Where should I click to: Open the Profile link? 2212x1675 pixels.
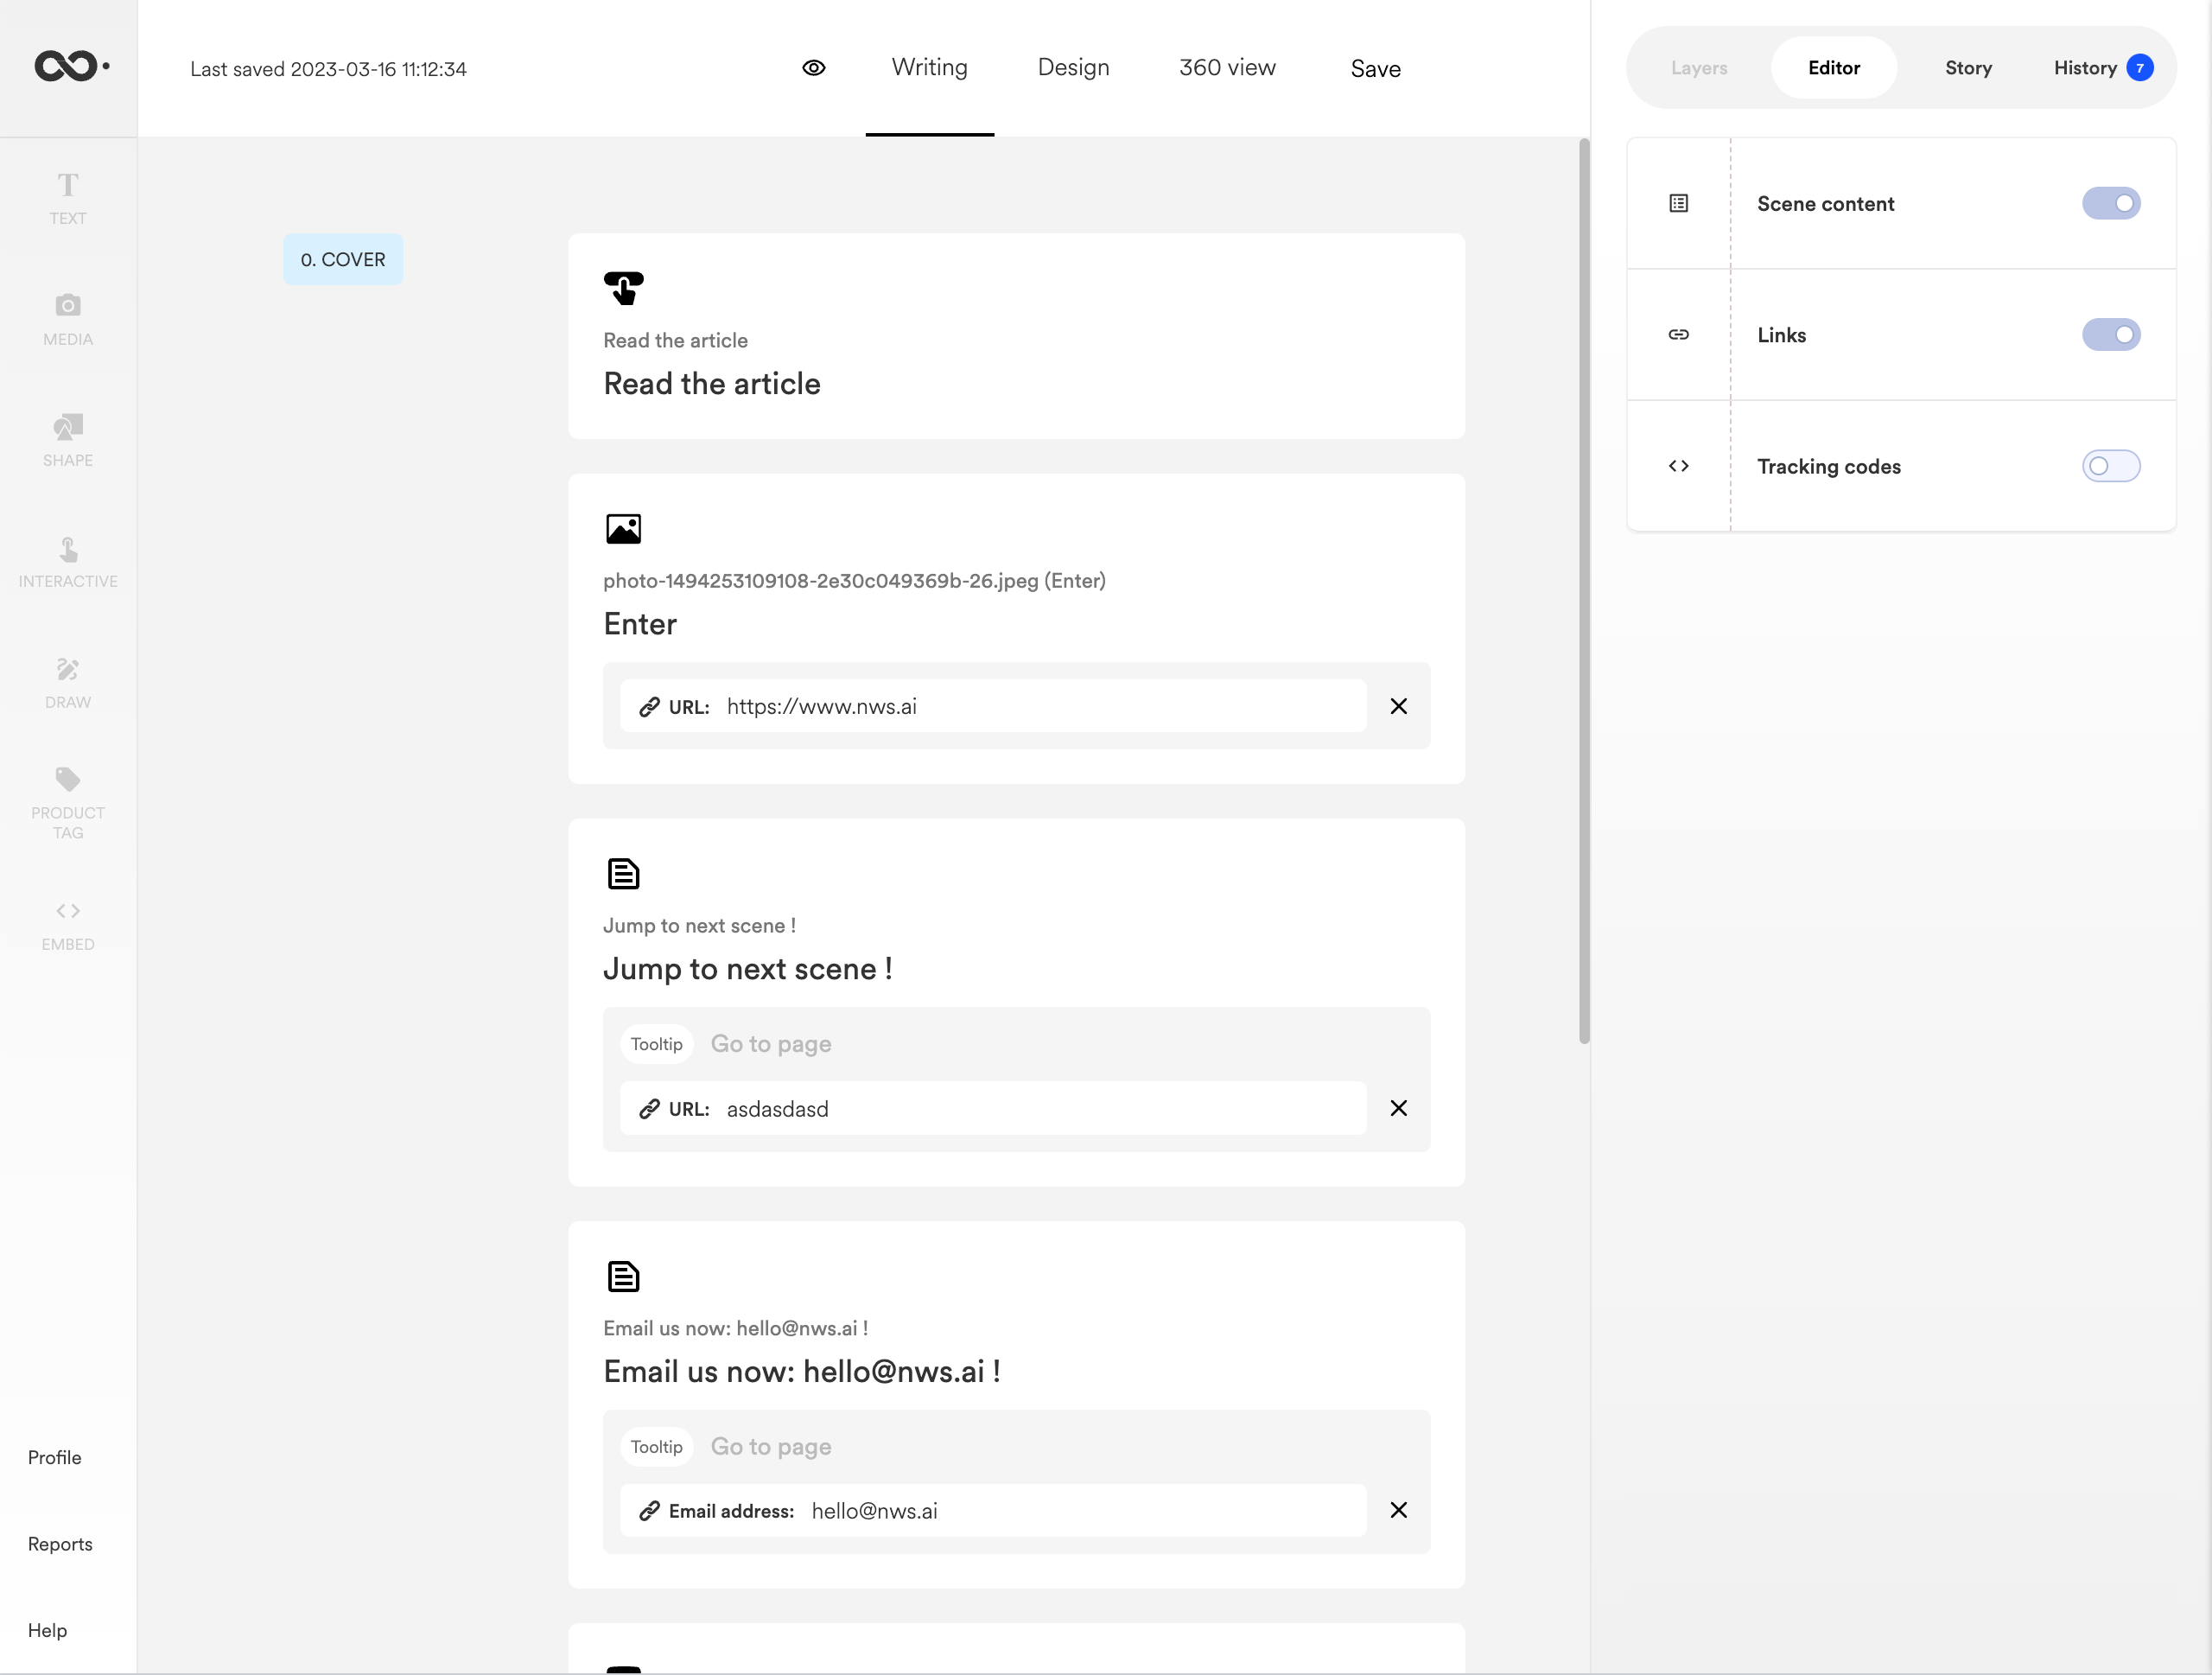(55, 1457)
